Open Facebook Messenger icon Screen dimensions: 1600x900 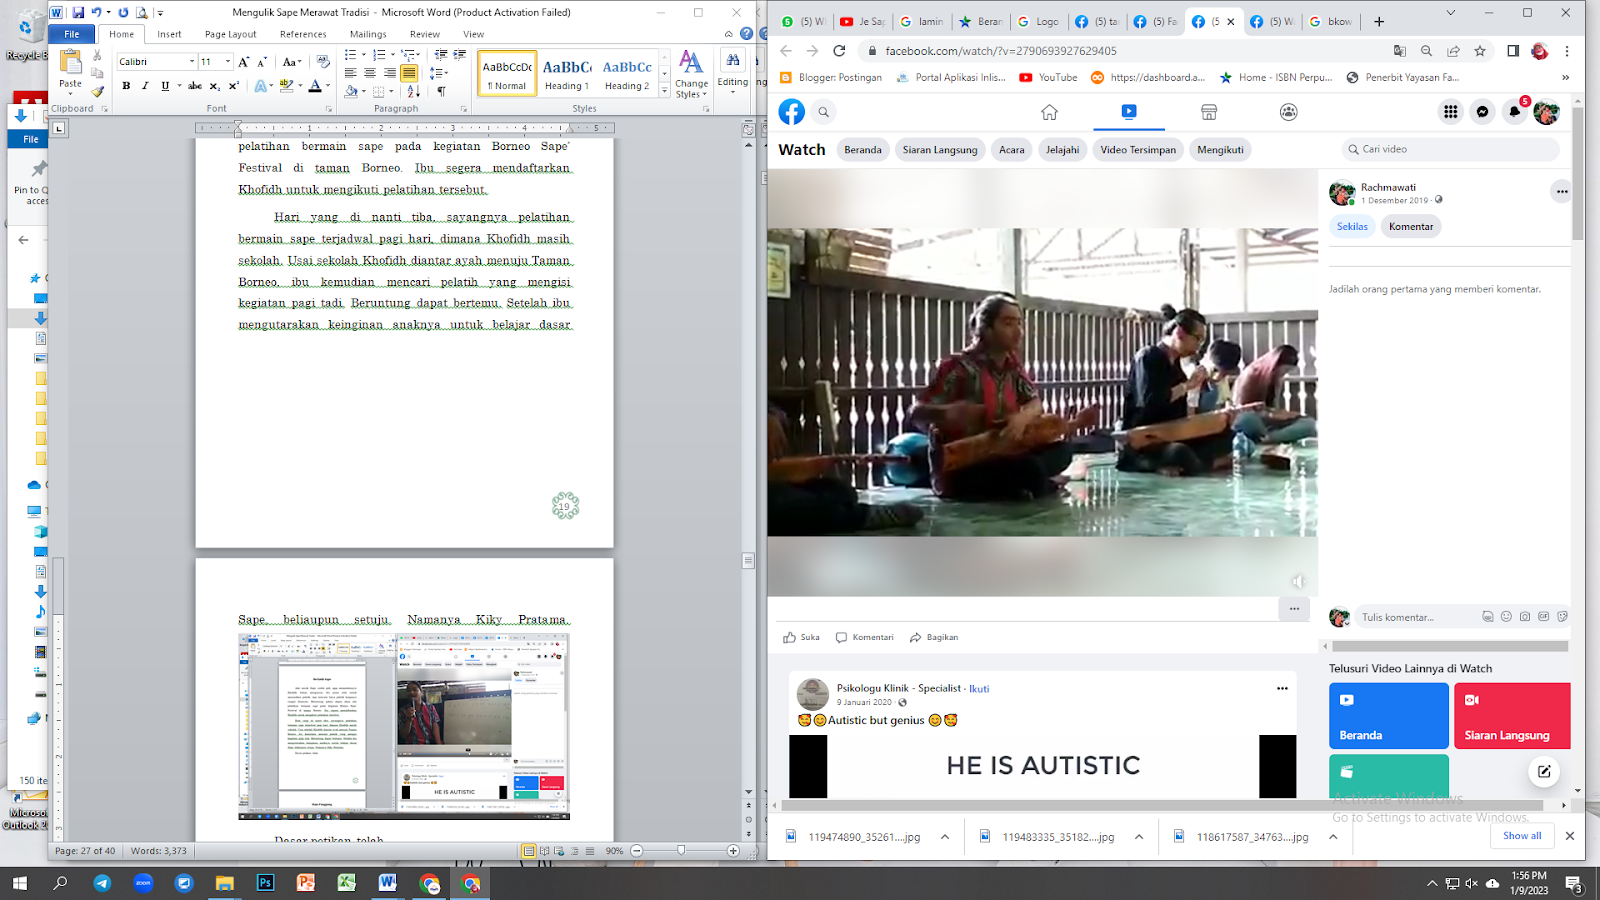pyautogui.click(x=1483, y=112)
